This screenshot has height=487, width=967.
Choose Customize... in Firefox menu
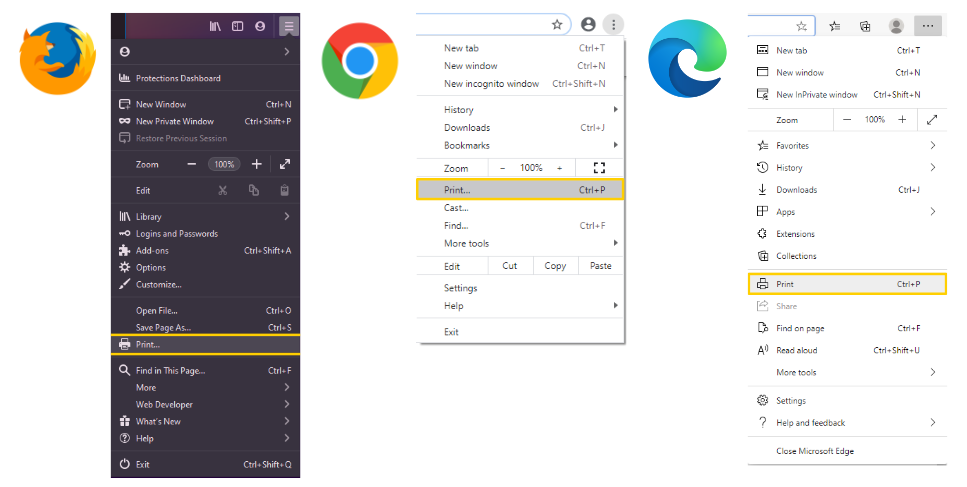205,285
